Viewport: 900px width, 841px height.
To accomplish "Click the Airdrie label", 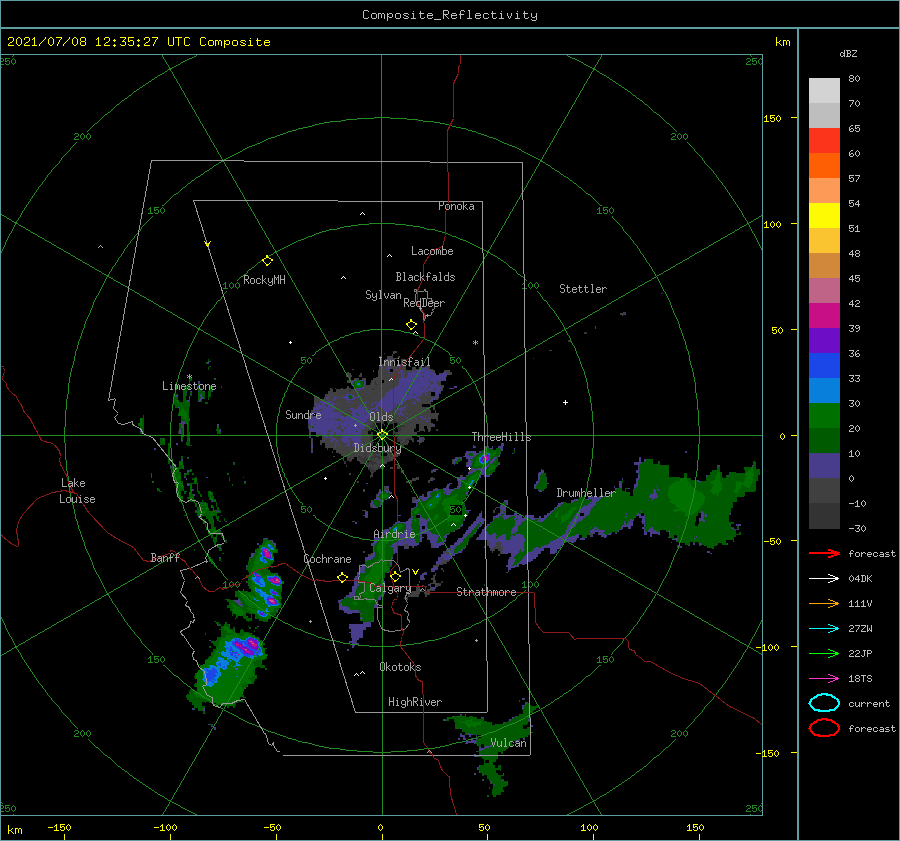I will coord(394,534).
